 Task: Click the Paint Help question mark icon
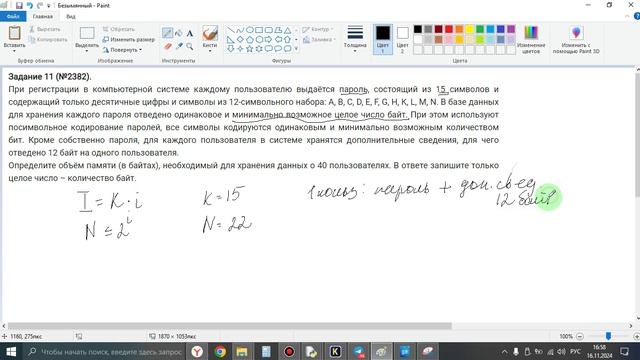tap(637, 16)
